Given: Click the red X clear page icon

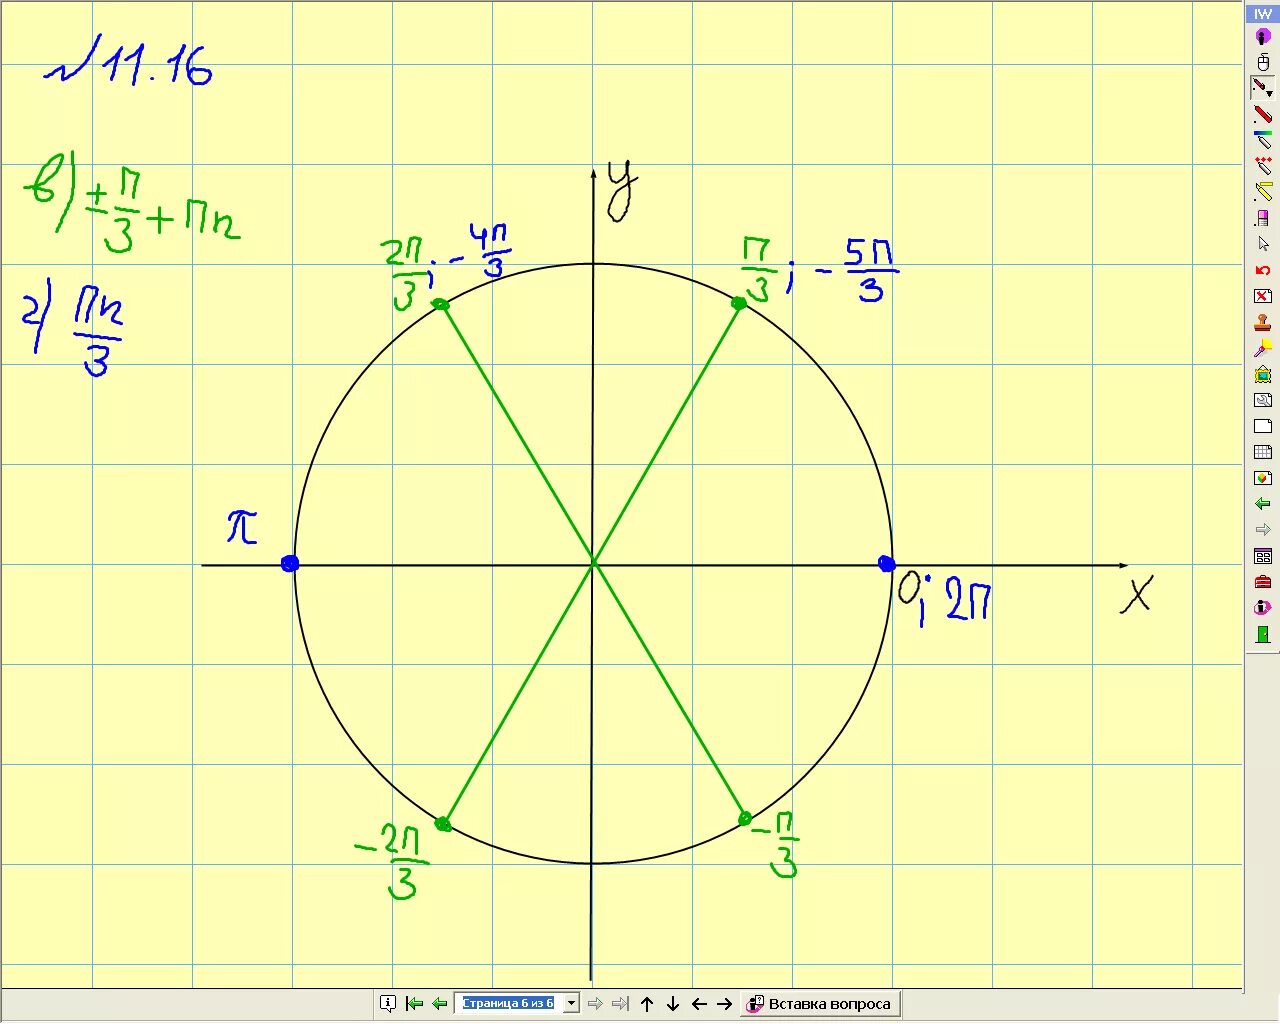Looking at the screenshot, I should click(x=1263, y=296).
